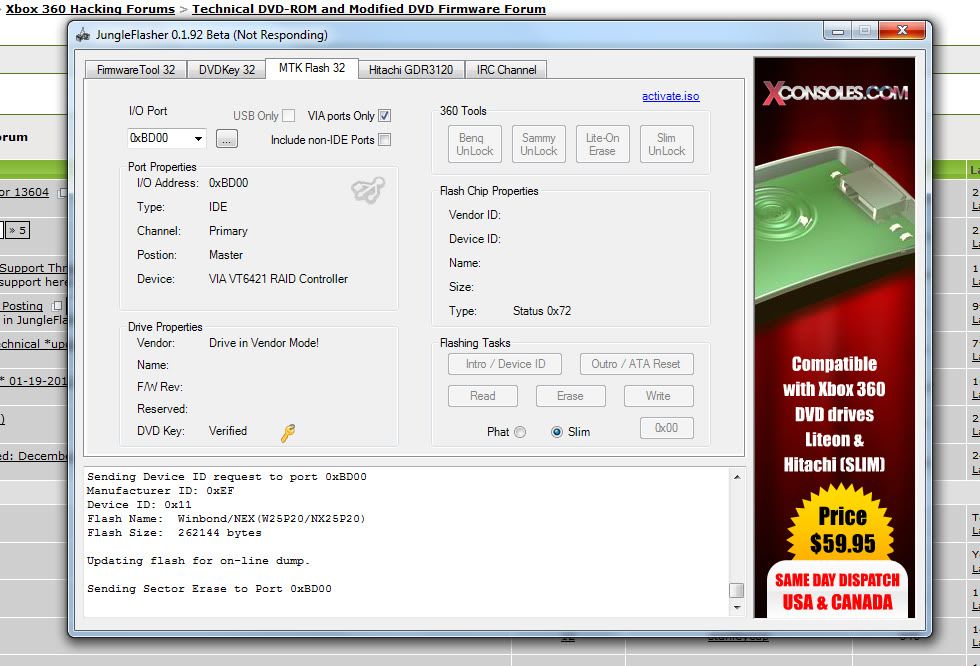Click 'Updating flash for on-line dump.' log line
The image size is (980, 666).
(199, 561)
